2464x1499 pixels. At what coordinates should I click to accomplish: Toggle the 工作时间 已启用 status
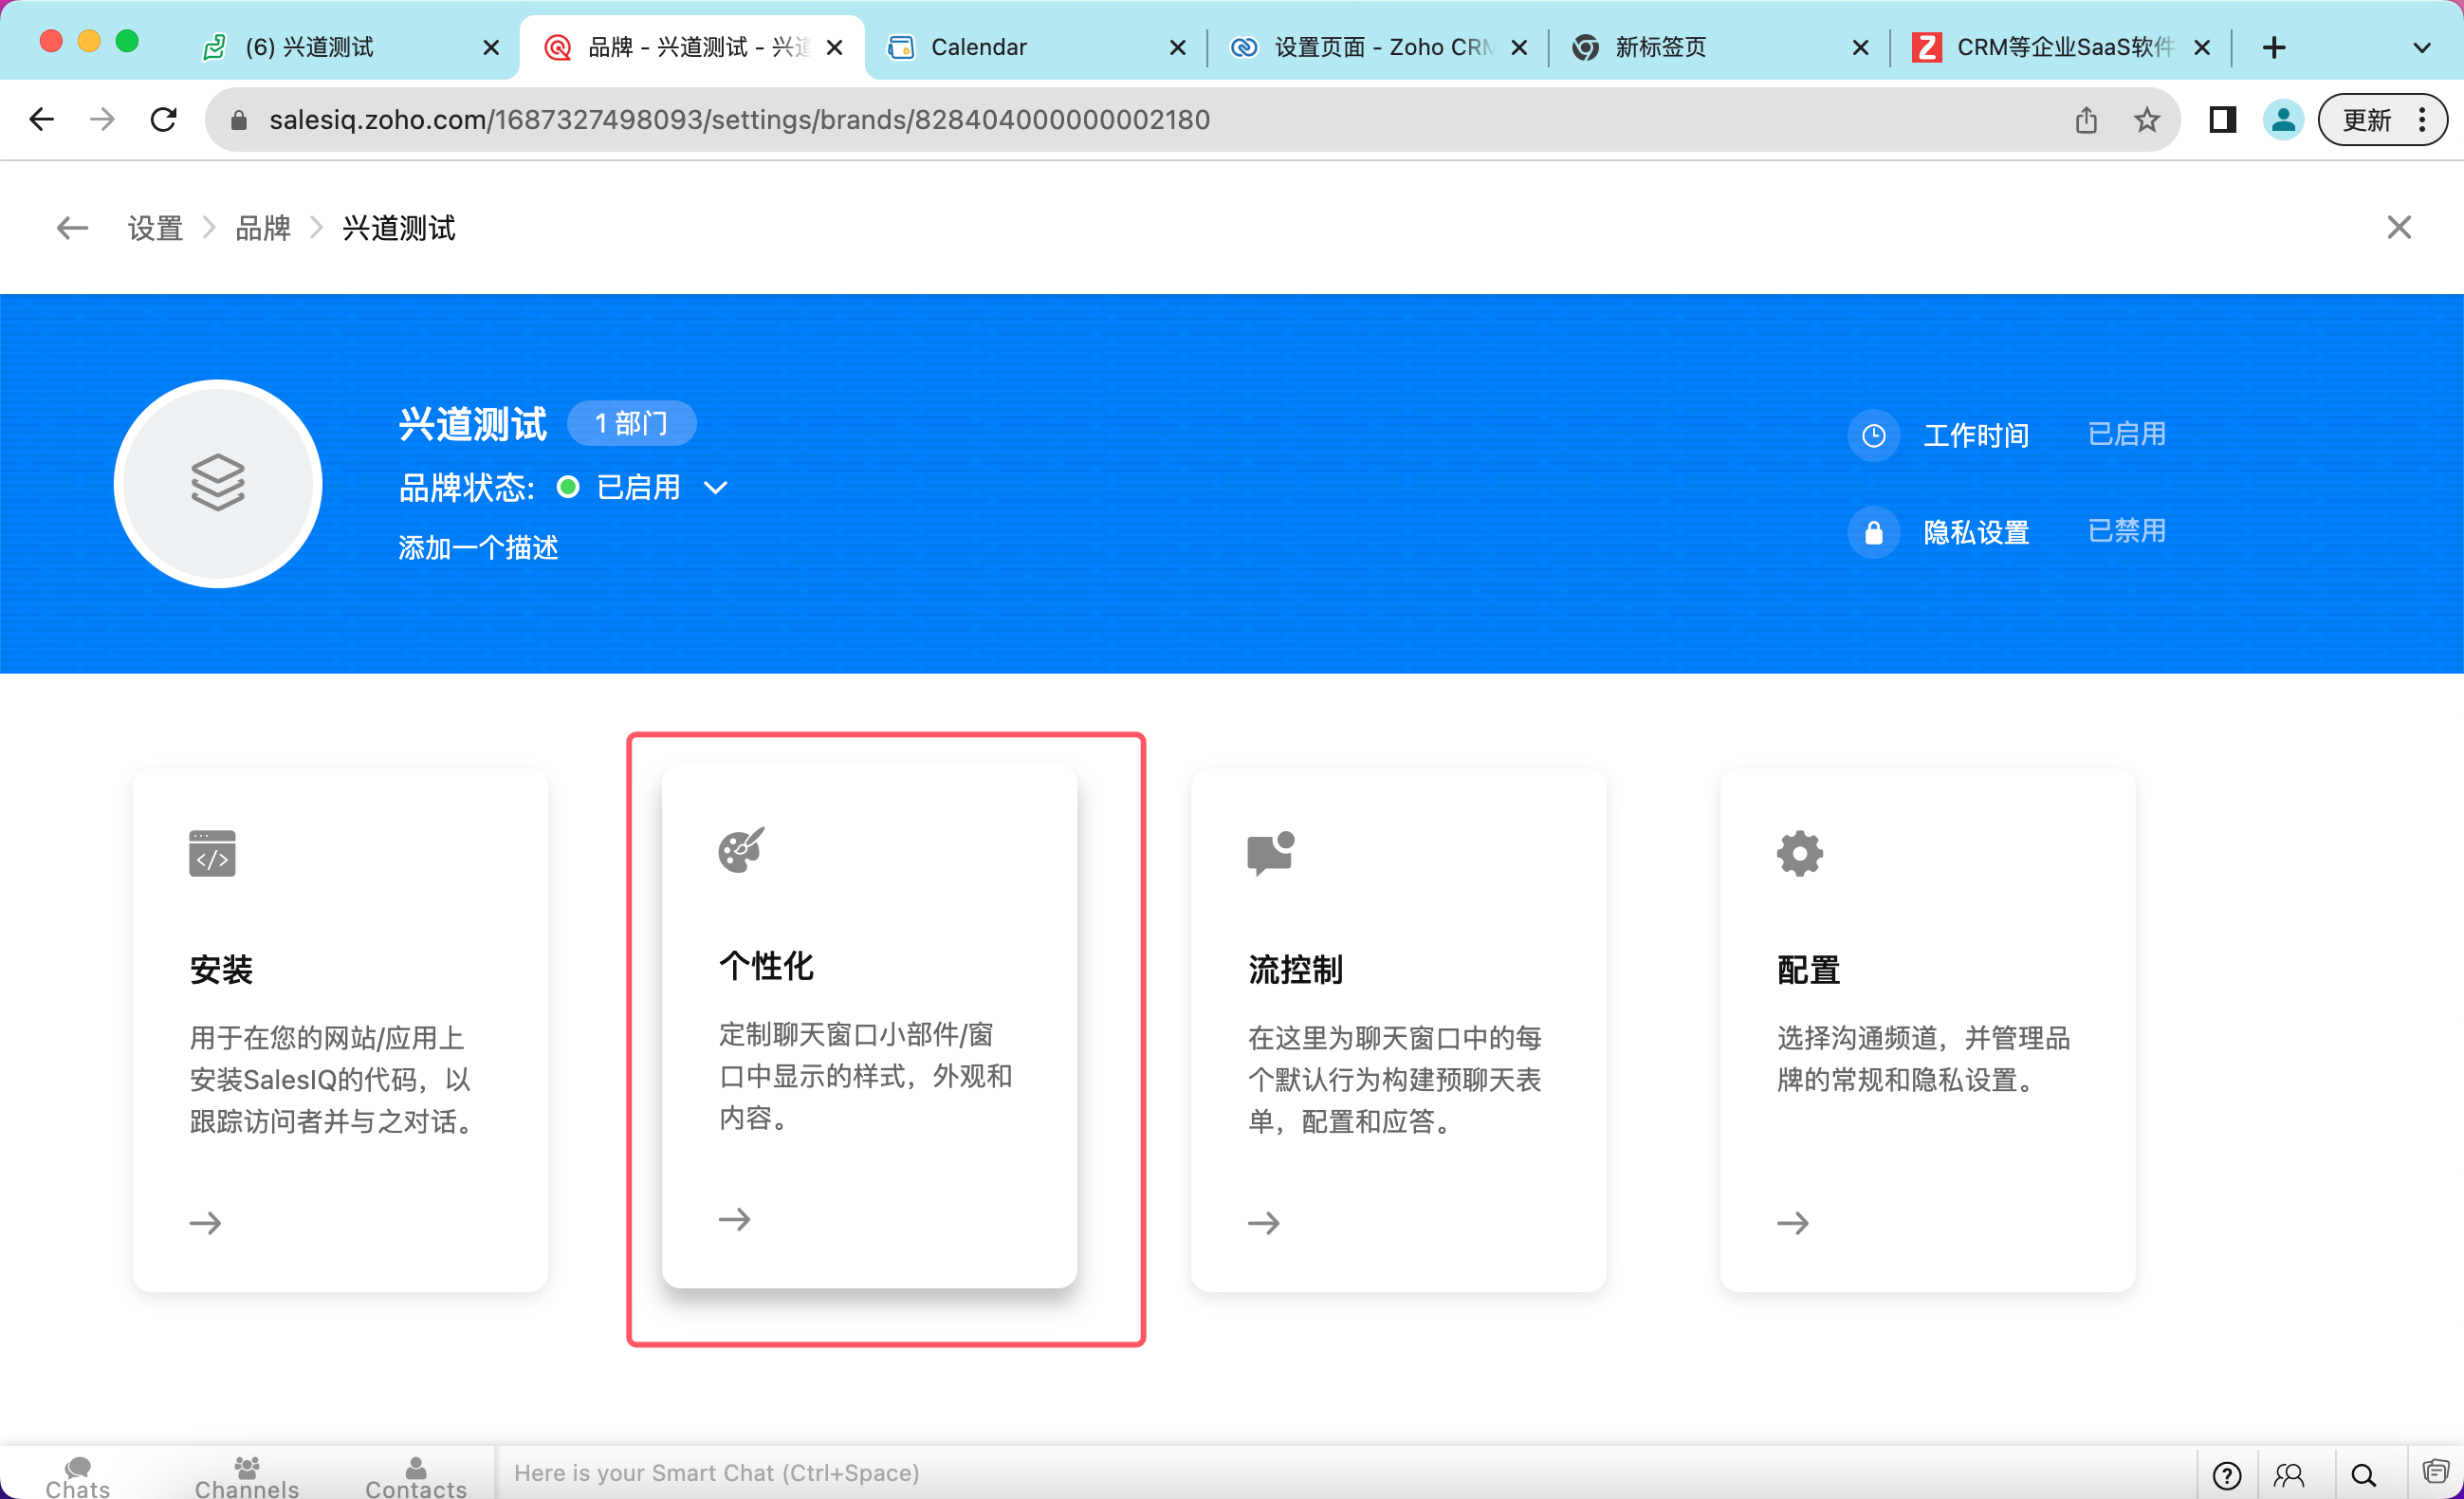pos(2126,434)
